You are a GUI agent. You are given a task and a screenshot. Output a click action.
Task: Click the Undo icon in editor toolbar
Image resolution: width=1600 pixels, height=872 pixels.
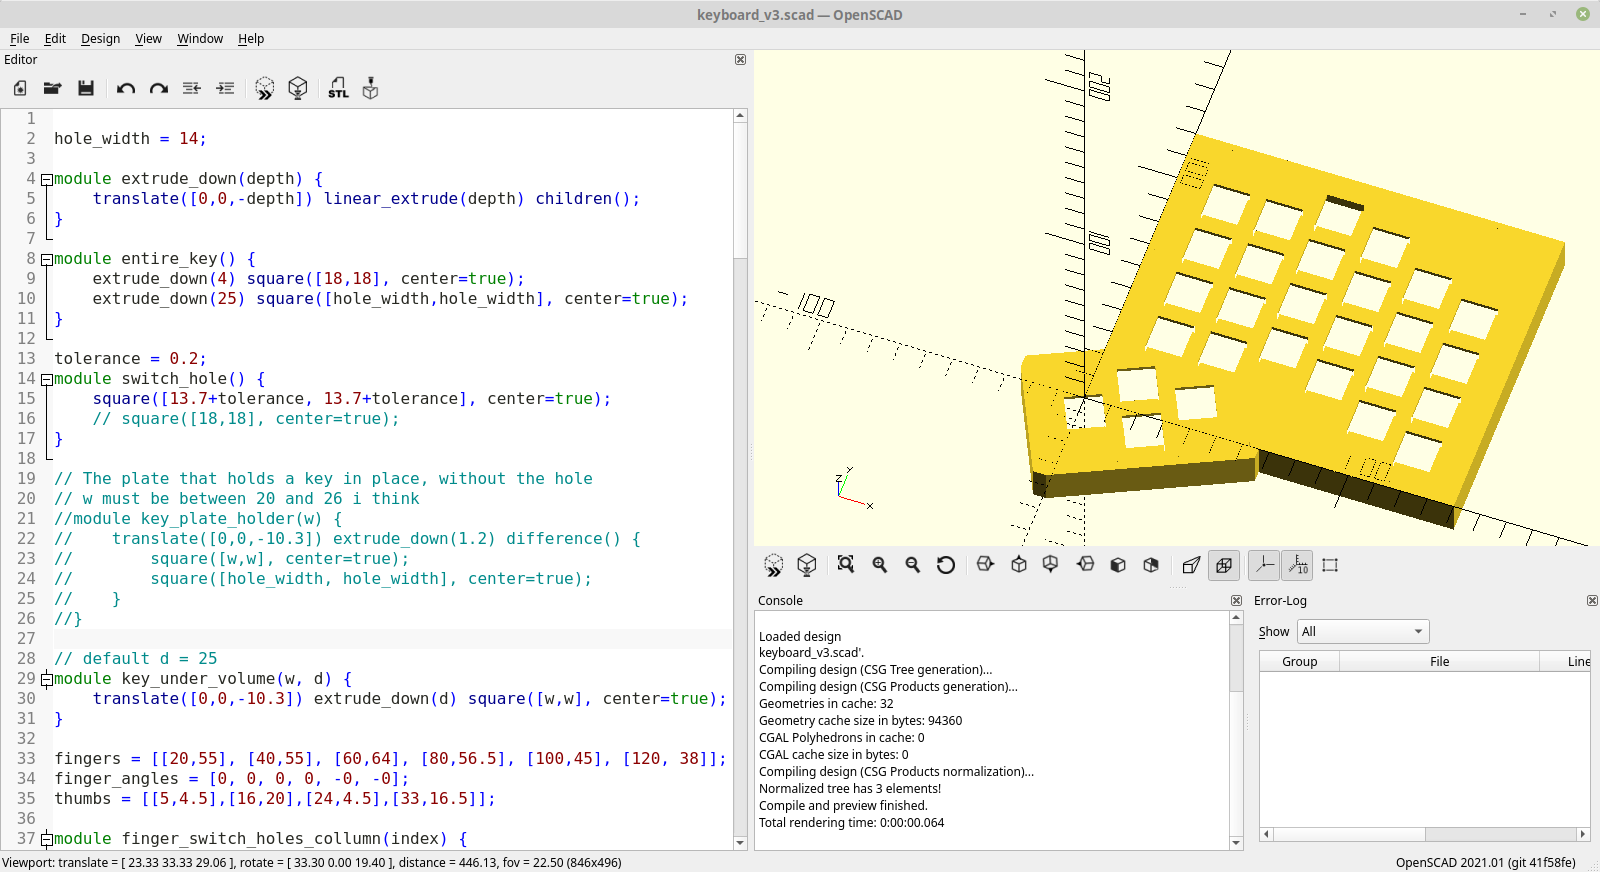click(125, 88)
